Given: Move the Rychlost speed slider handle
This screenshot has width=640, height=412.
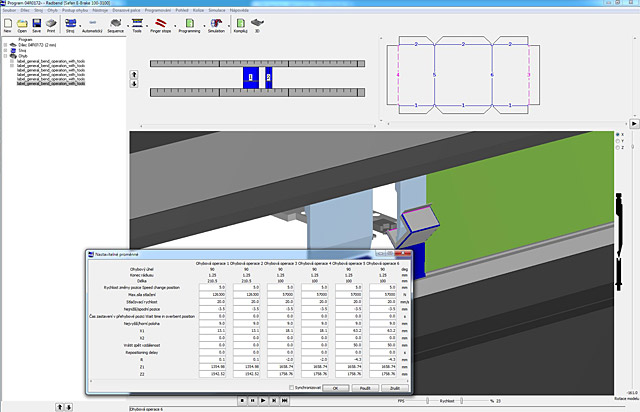Looking at the screenshot, I should click(461, 401).
